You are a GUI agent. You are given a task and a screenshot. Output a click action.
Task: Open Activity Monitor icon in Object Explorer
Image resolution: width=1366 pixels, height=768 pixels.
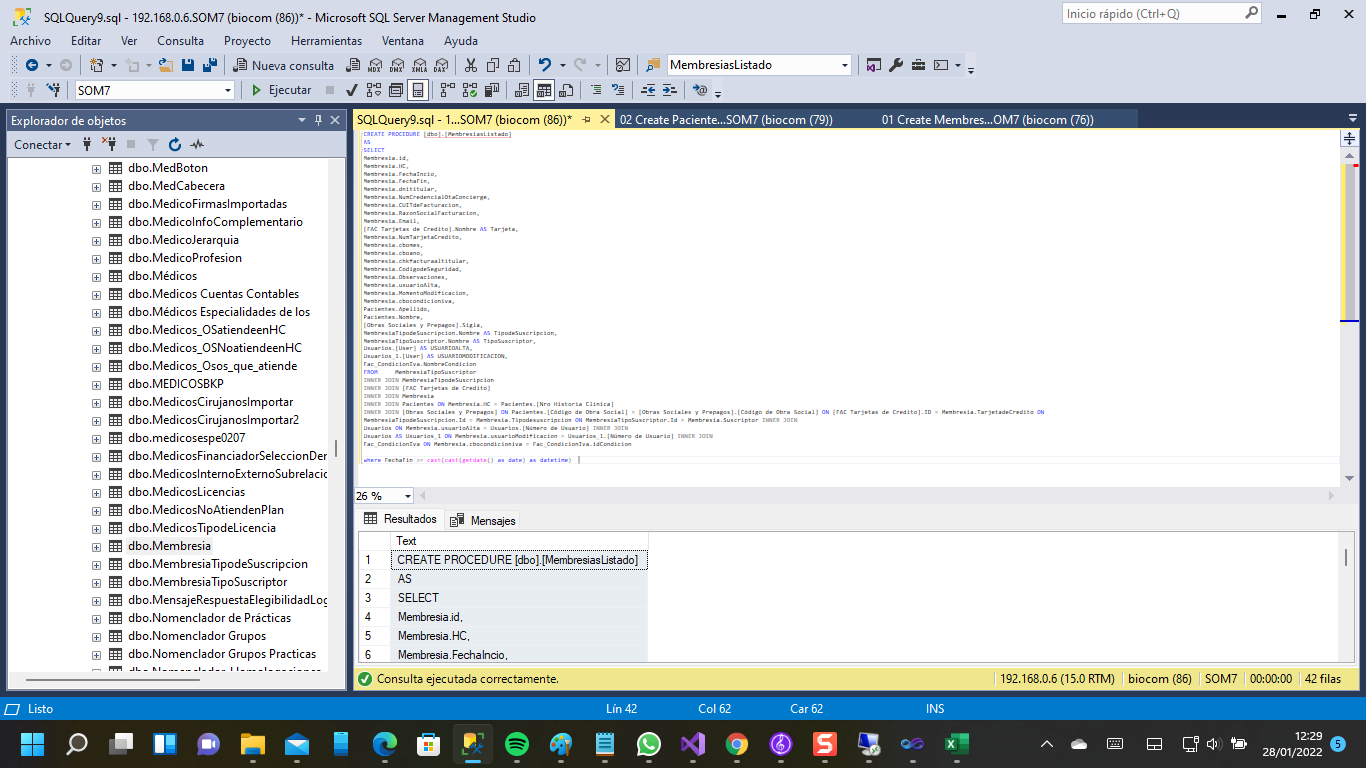pyautogui.click(x=197, y=145)
